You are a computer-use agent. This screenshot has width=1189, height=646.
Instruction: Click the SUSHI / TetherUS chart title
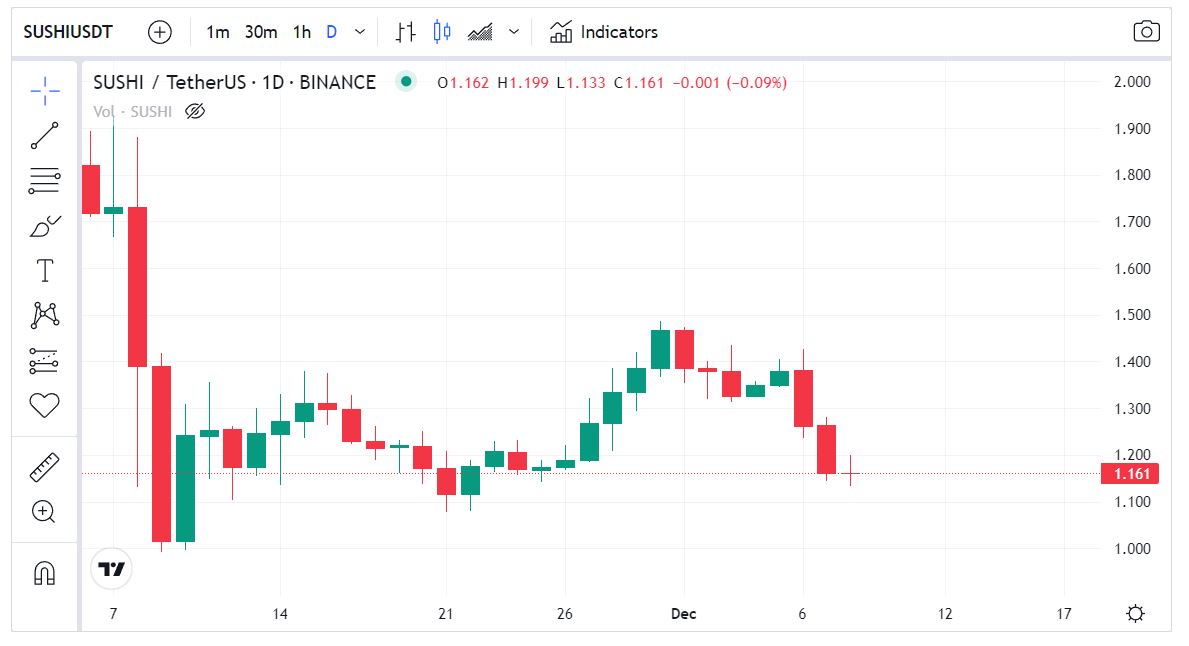(x=234, y=82)
